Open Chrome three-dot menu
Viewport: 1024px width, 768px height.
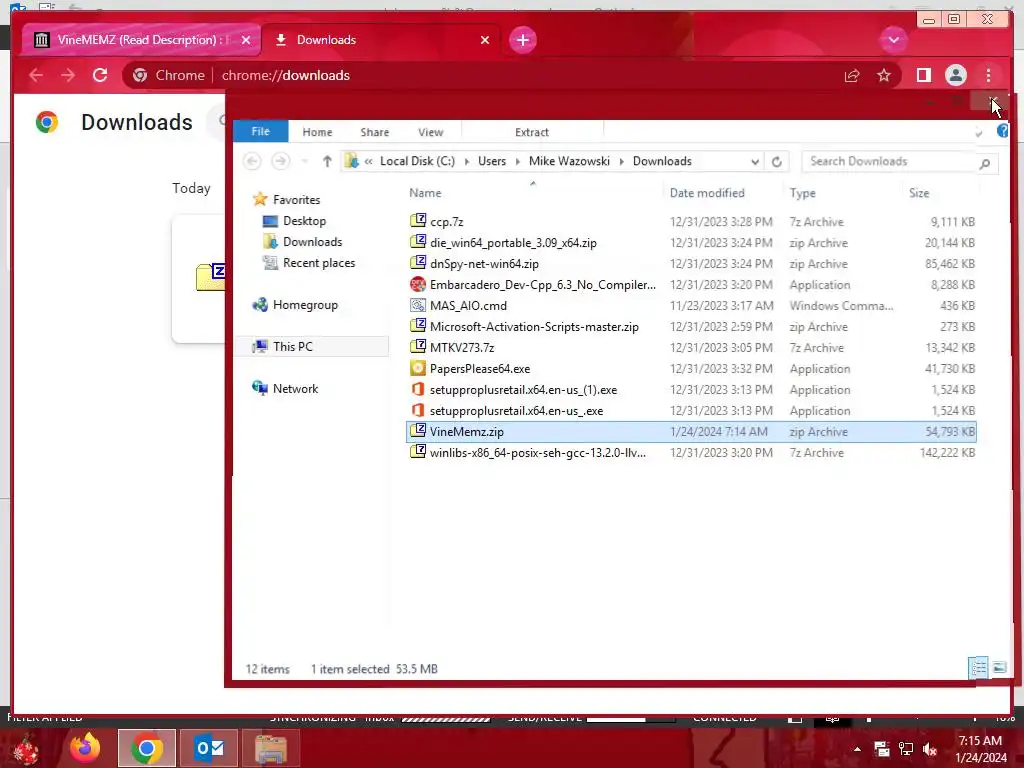point(989,75)
